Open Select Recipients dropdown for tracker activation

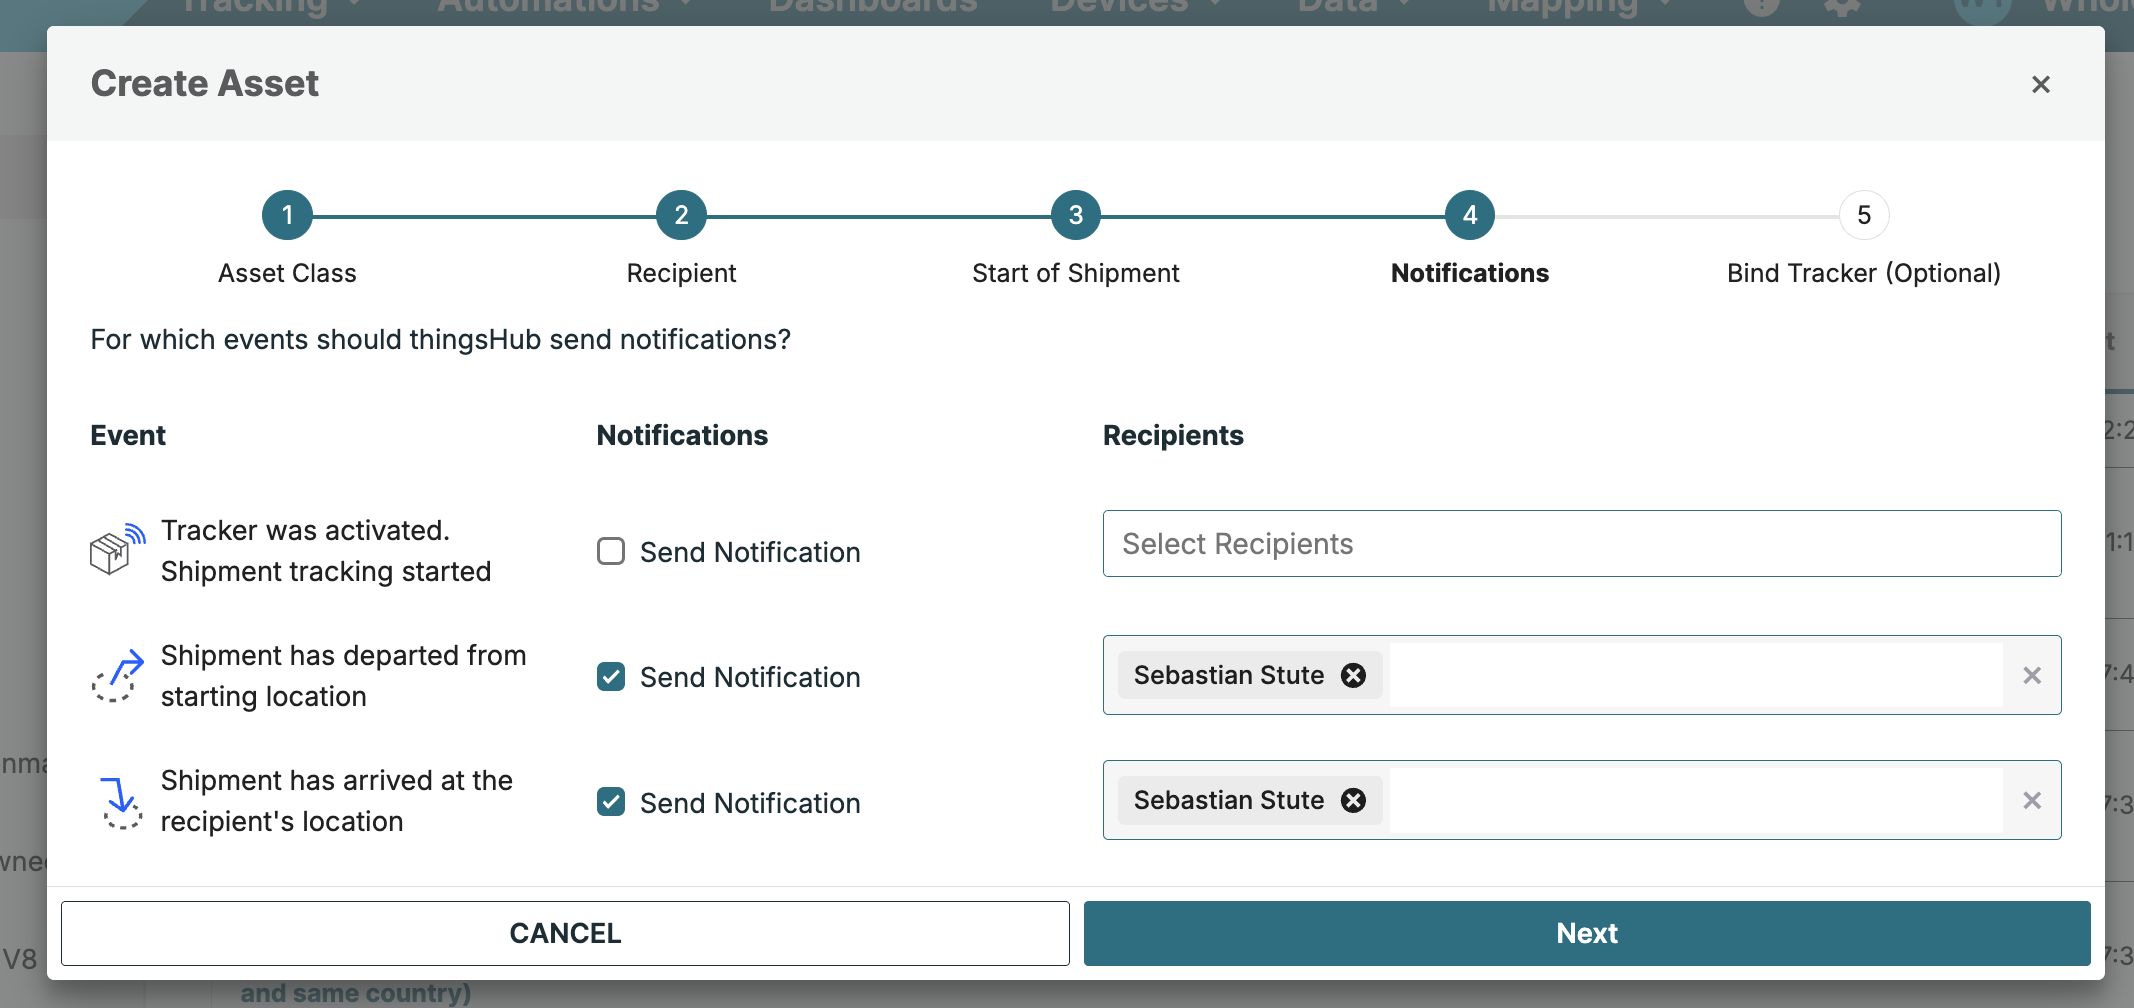pos(1580,544)
